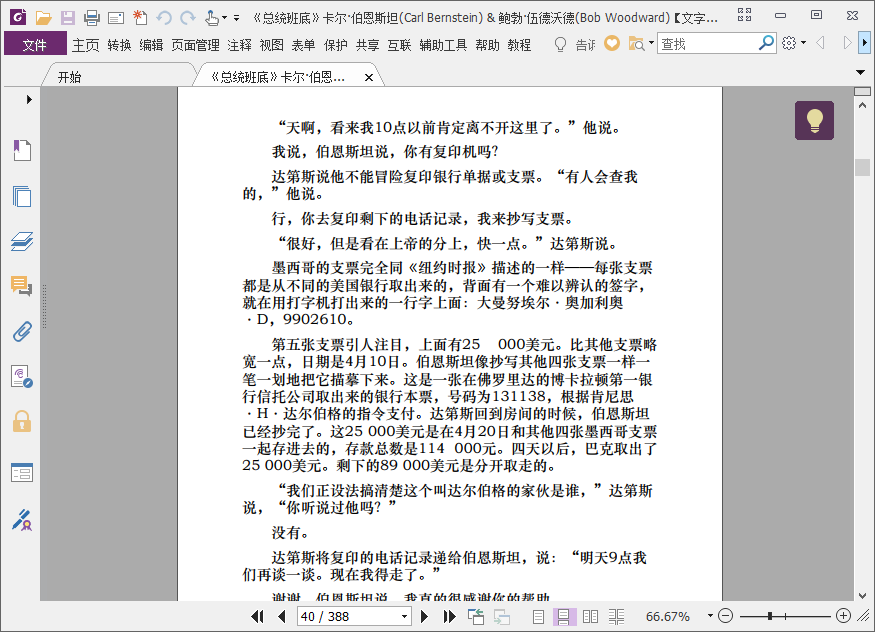Click the magnifier search icon in find box
Image resolution: width=875 pixels, height=632 pixels.
pos(766,43)
